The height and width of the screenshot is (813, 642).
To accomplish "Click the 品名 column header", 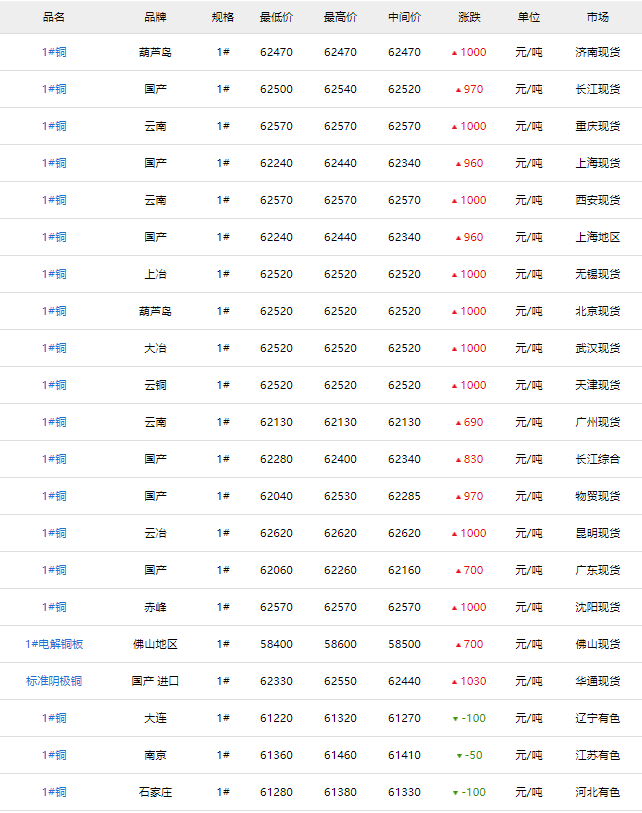I will tap(54, 17).
